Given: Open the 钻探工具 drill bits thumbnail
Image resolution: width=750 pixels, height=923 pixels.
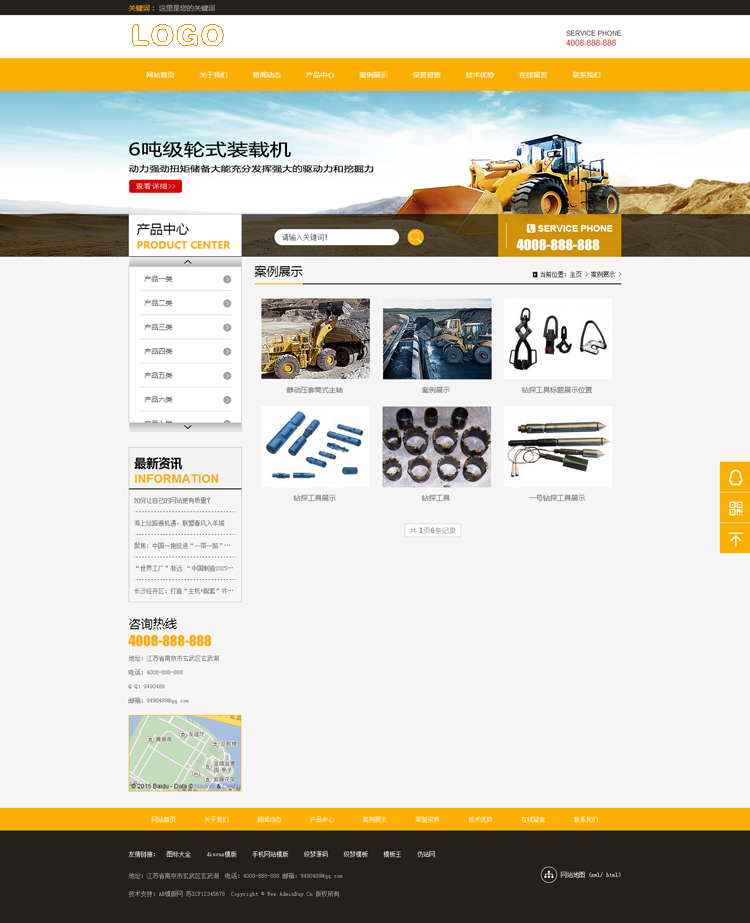Looking at the screenshot, I should (437, 447).
